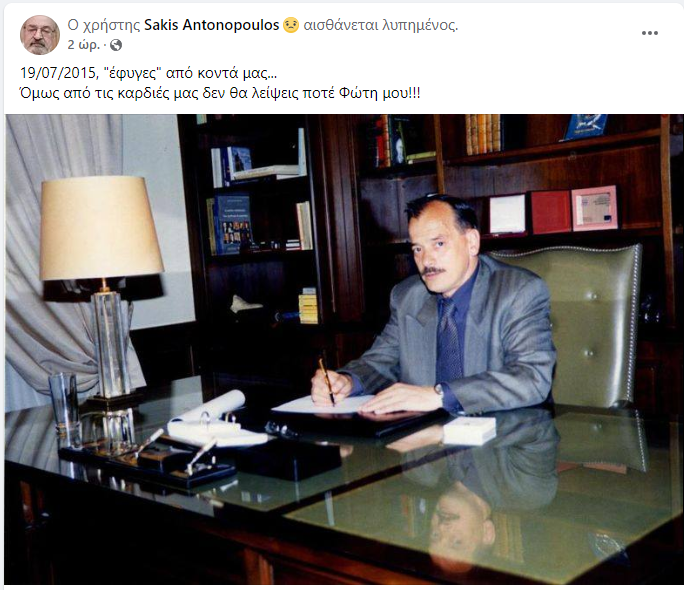Open Sakis Antonopoulos profile name link
Image resolution: width=684 pixels, height=590 pixels.
[212, 25]
